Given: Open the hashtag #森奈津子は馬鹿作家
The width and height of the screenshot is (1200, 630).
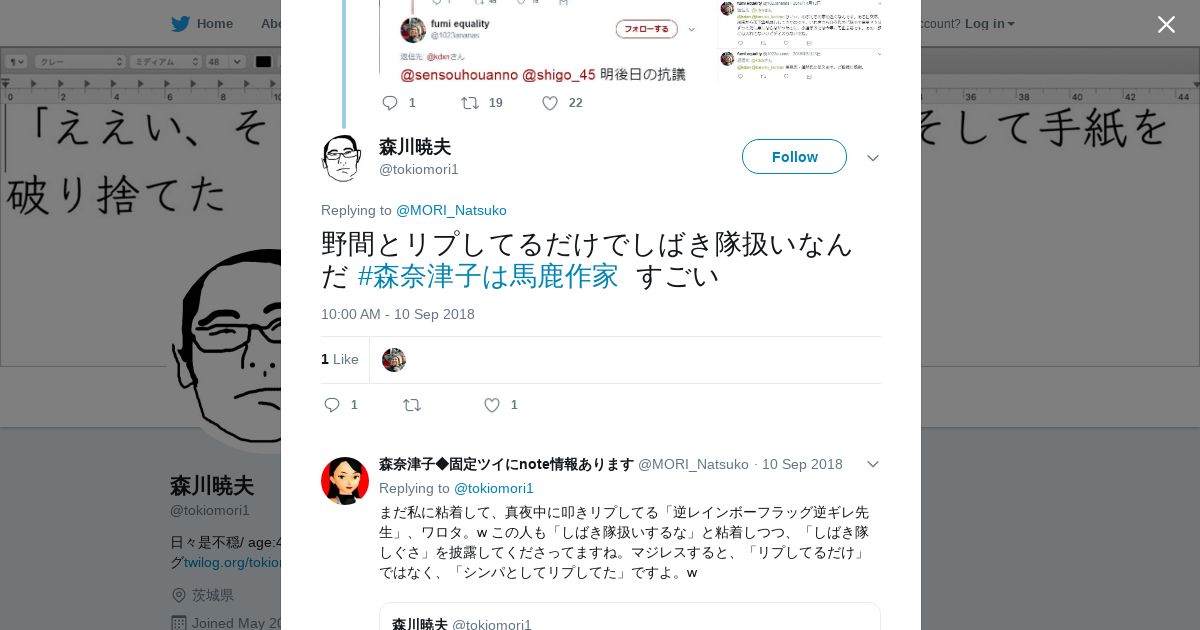Looking at the screenshot, I should click(x=488, y=276).
